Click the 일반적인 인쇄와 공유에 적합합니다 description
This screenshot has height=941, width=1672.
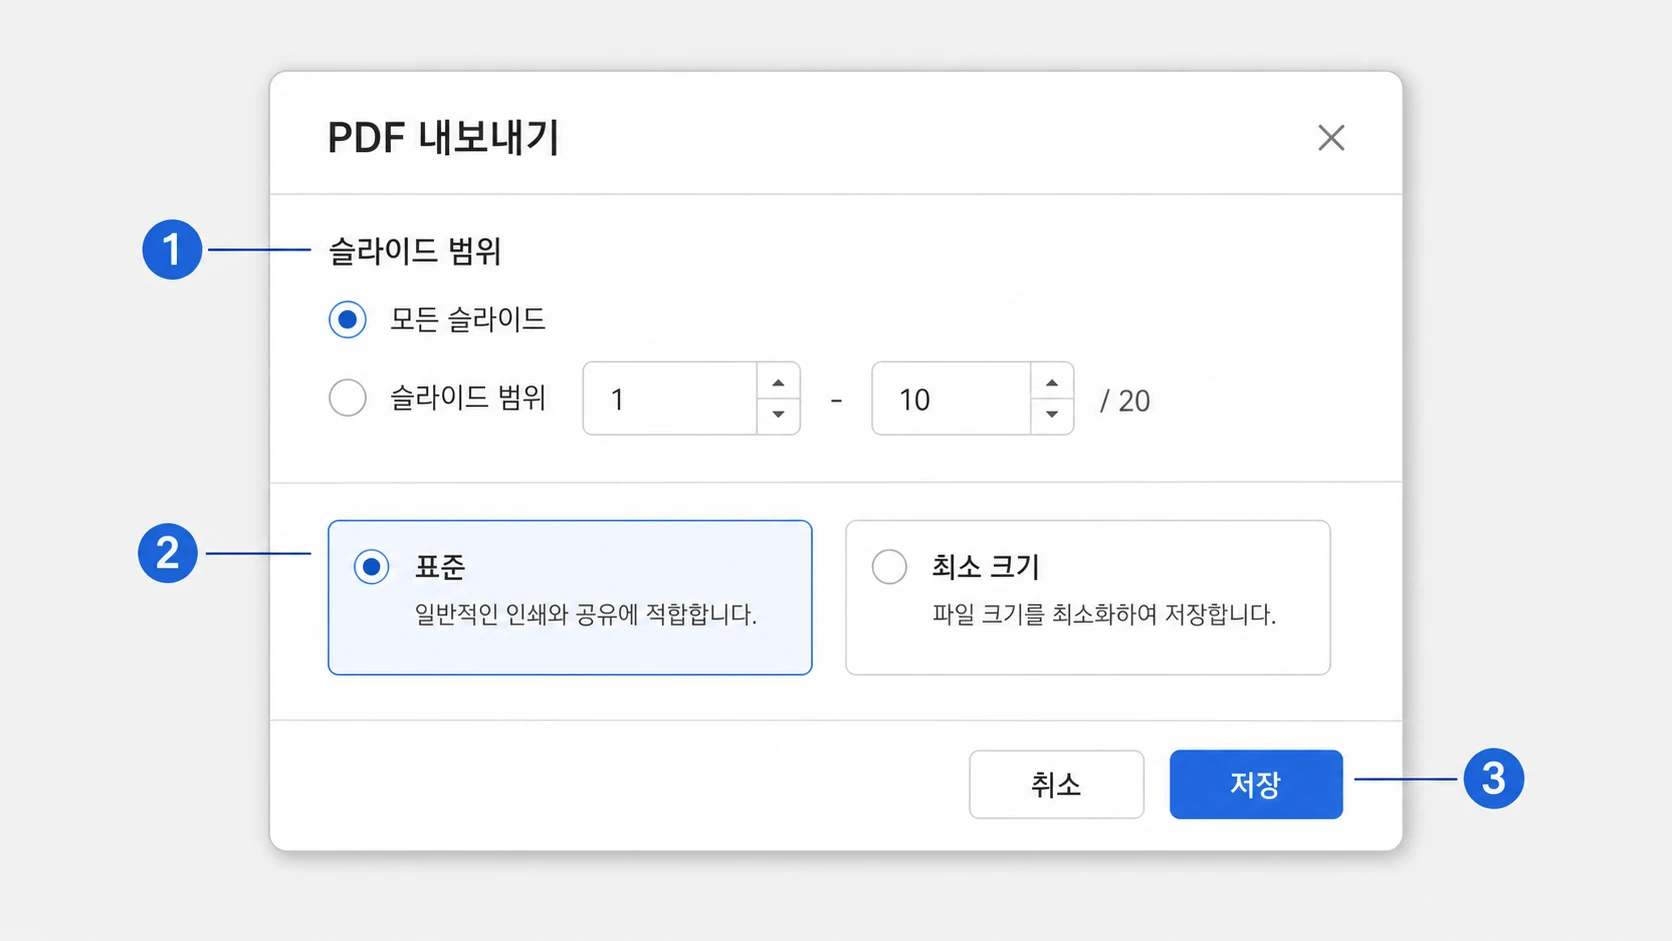click(586, 614)
